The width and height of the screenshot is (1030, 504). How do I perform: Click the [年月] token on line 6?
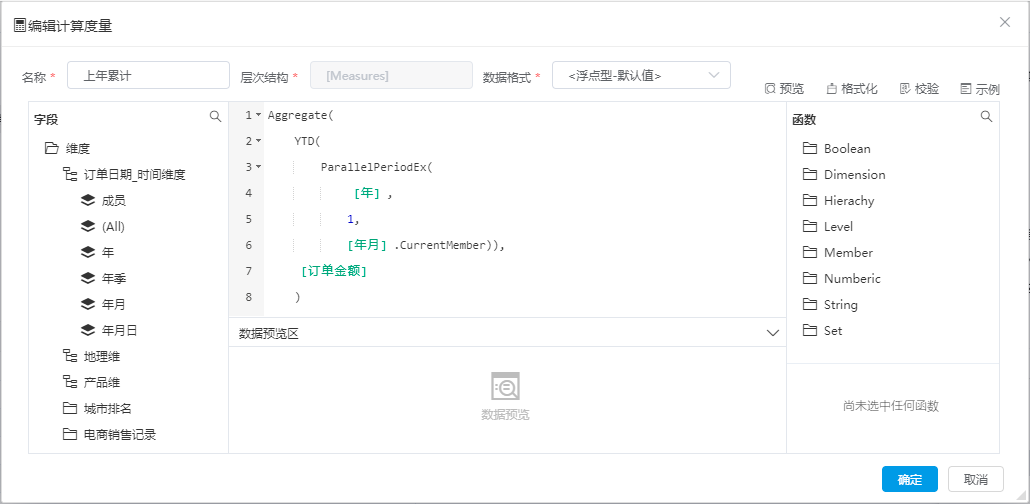[367, 245]
